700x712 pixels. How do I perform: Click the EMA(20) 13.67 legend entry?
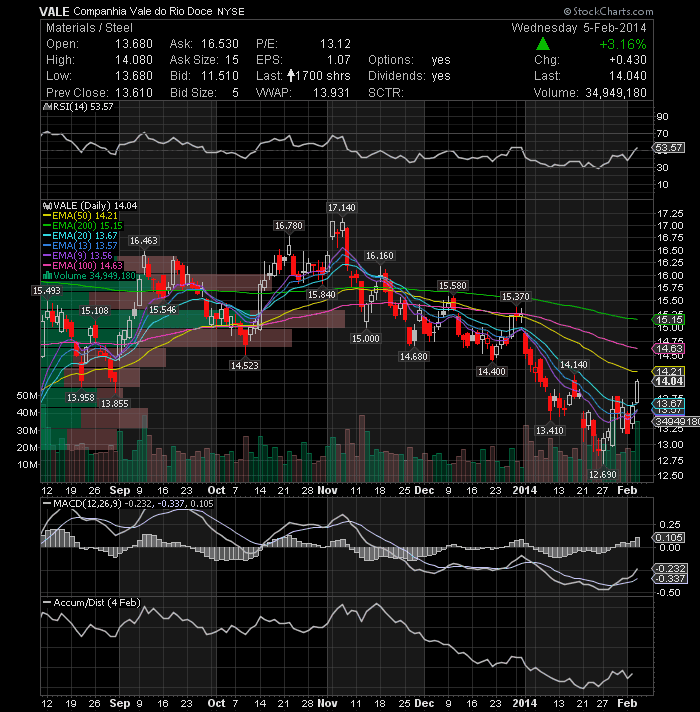84,236
